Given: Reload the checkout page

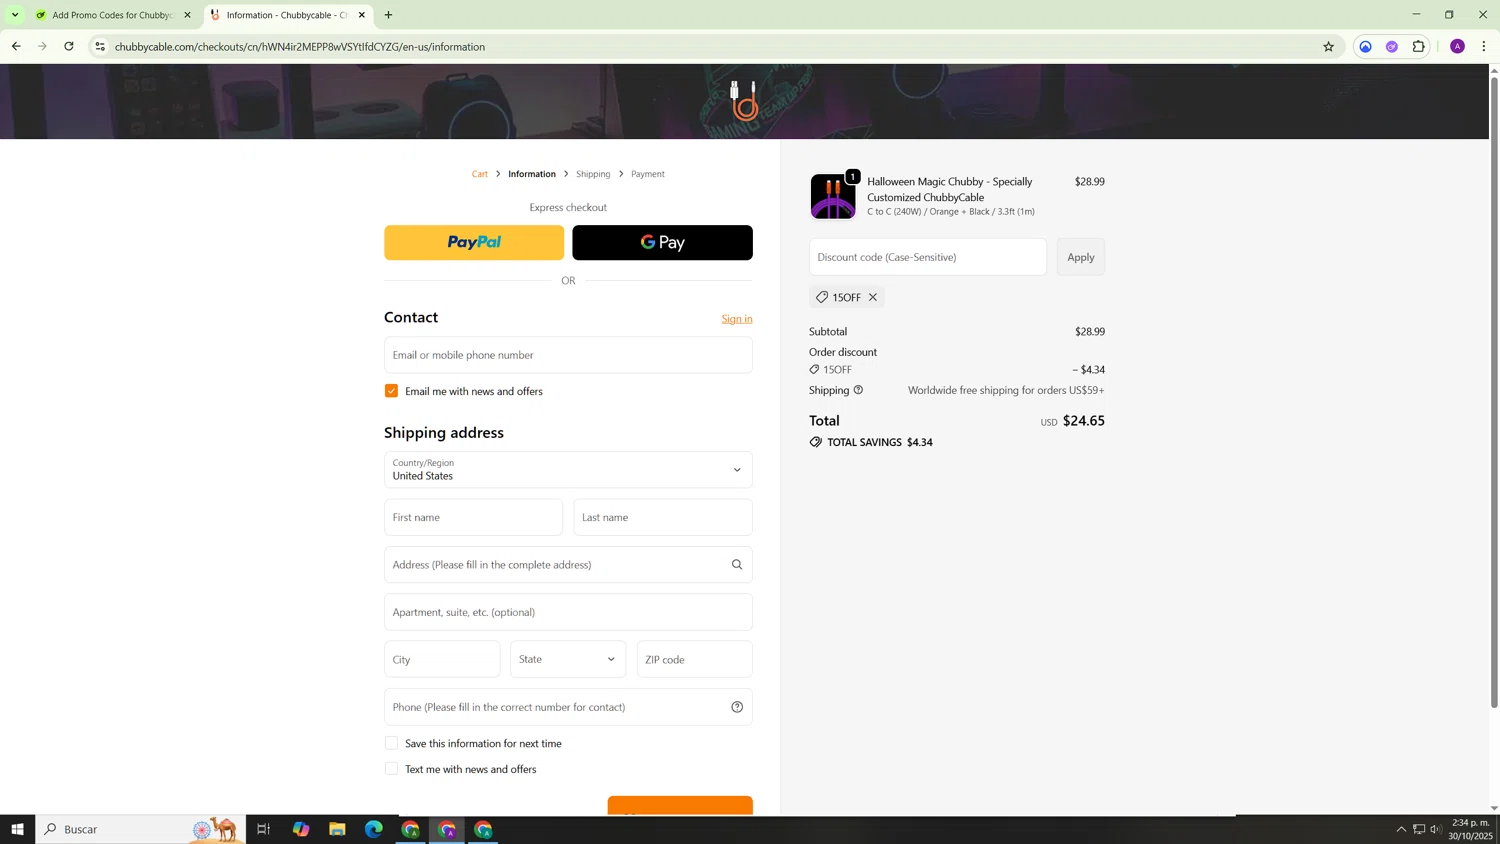Looking at the screenshot, I should (x=69, y=47).
